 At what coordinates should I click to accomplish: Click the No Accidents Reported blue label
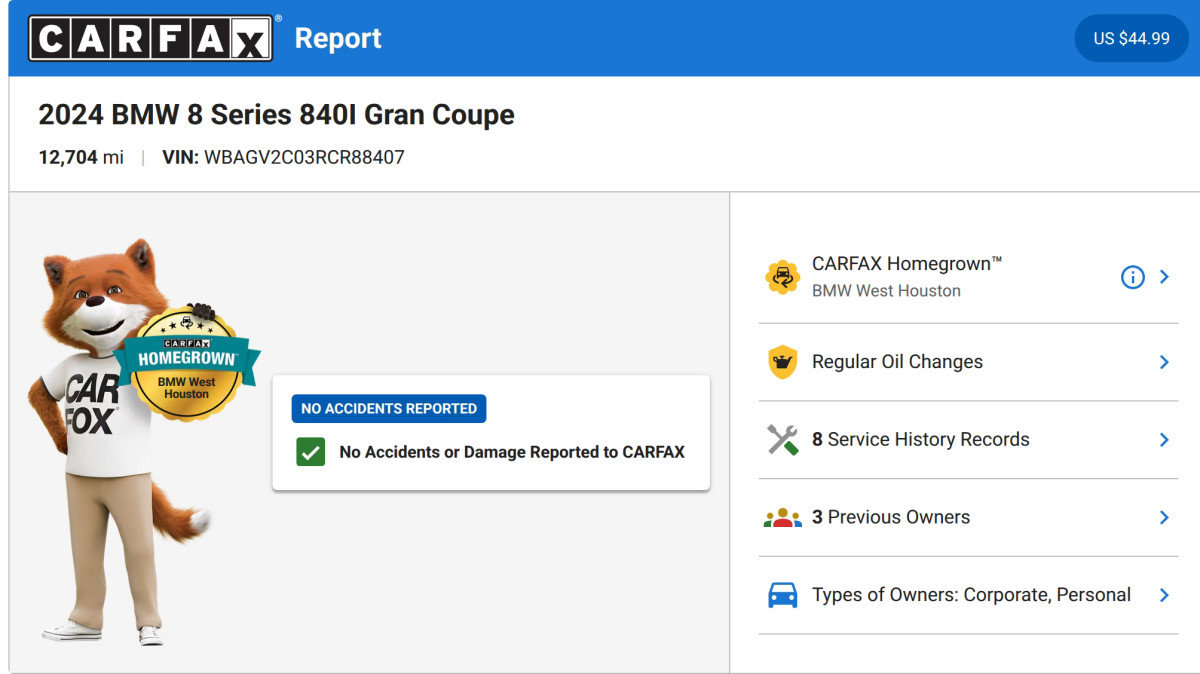click(389, 408)
